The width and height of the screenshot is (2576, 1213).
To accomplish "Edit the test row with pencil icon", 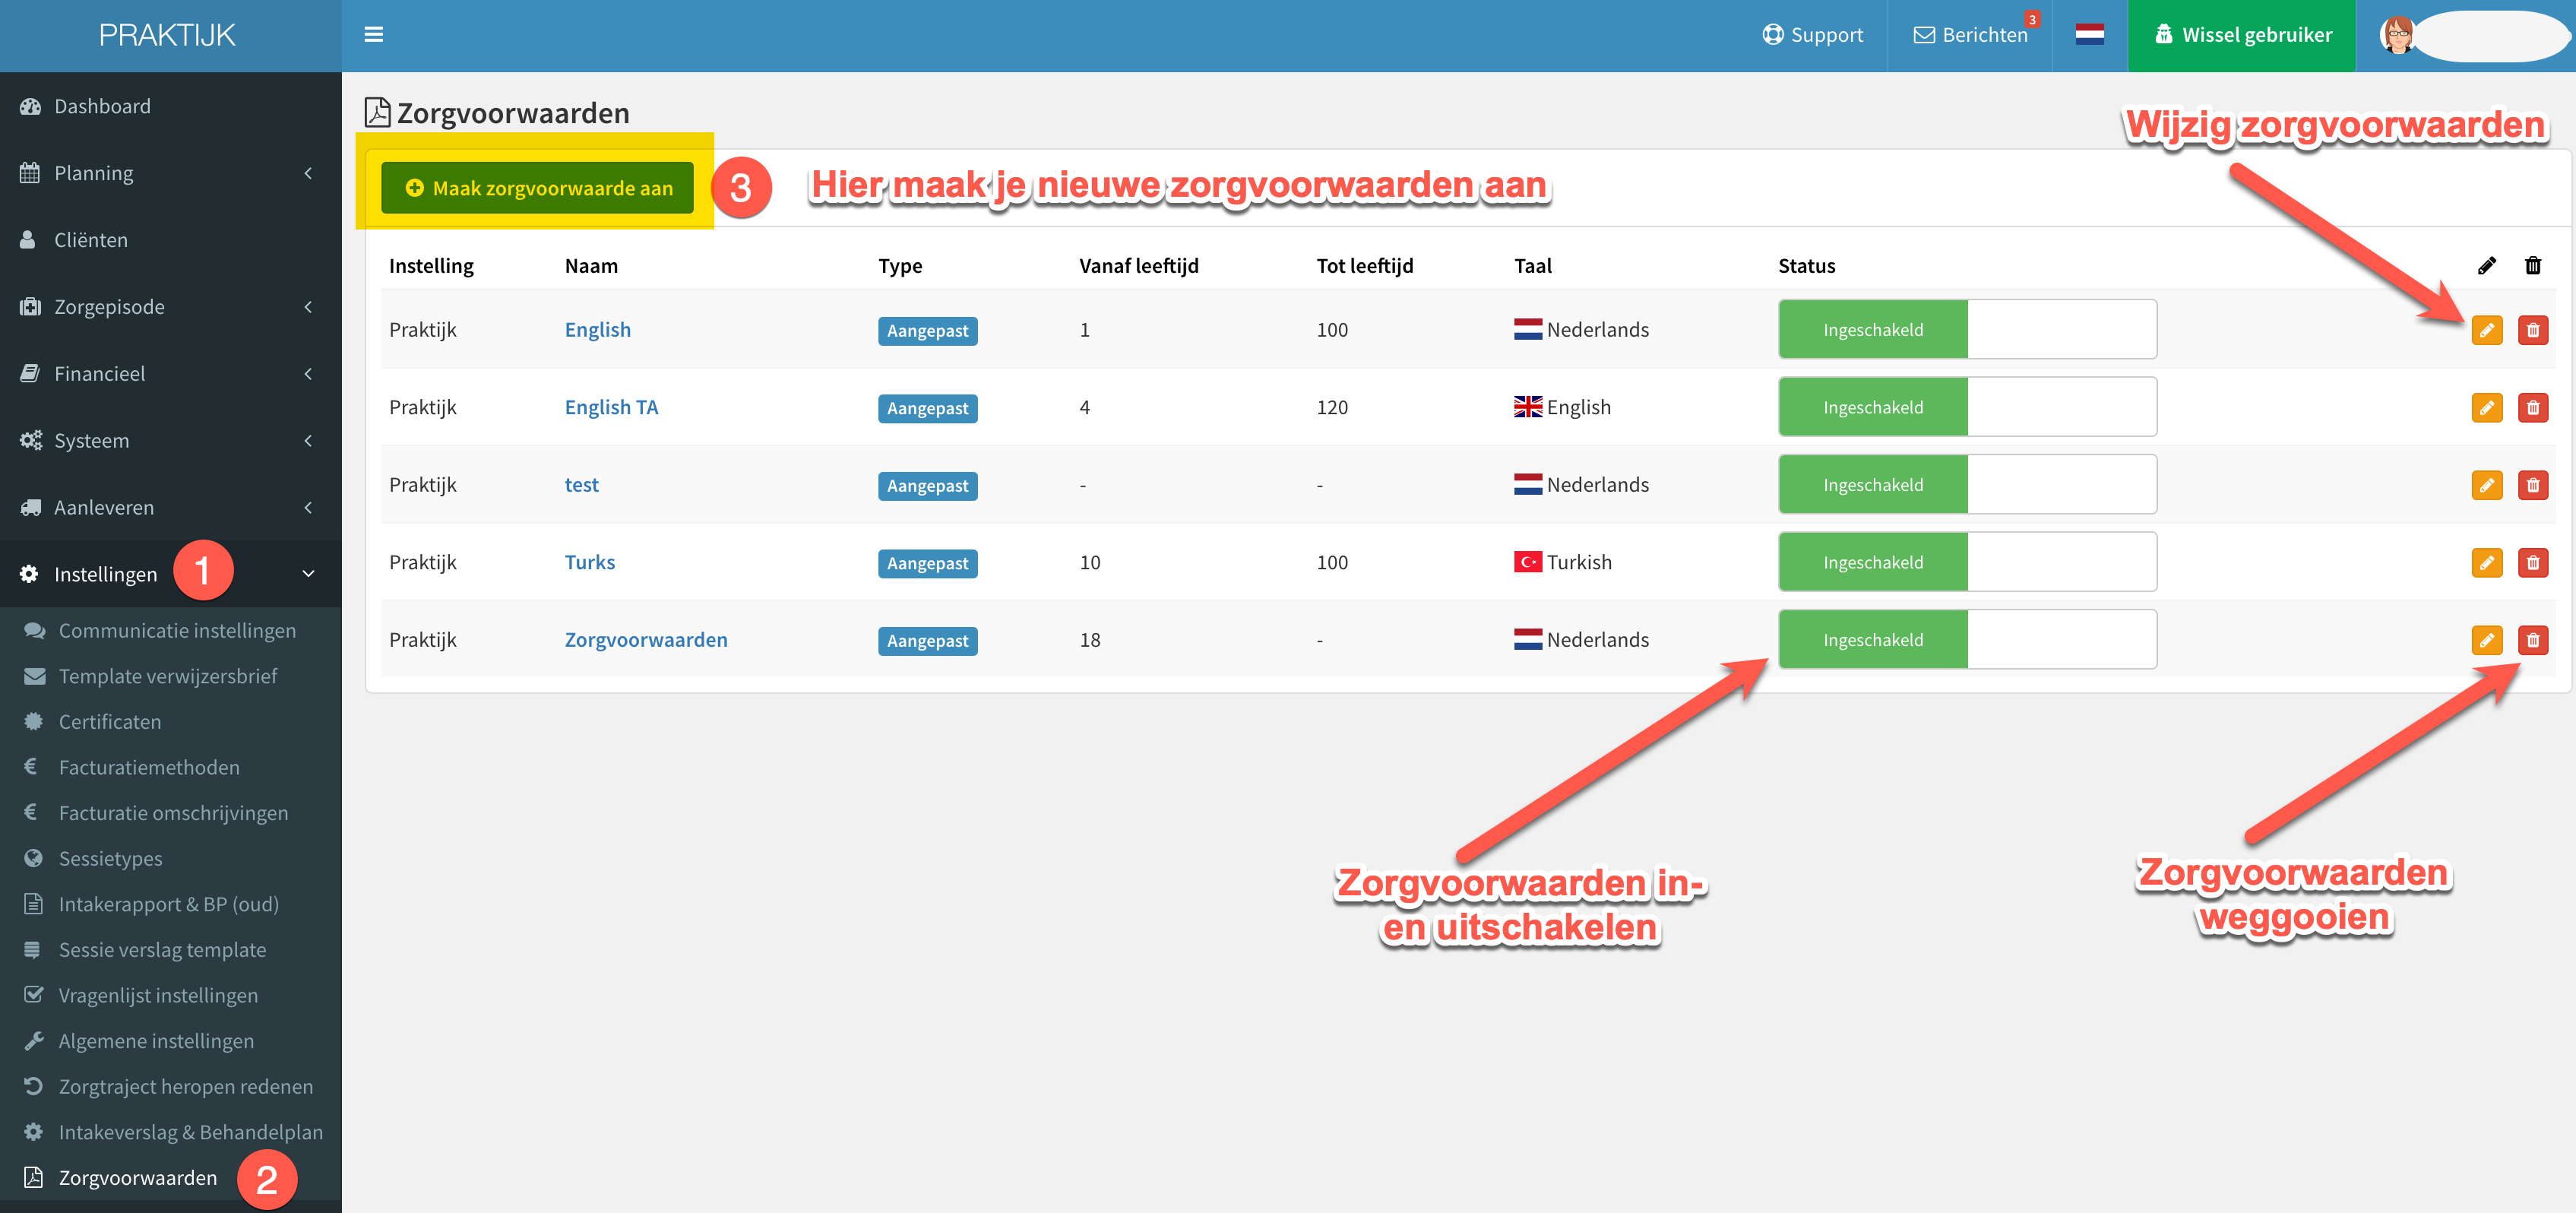I will [x=2486, y=485].
